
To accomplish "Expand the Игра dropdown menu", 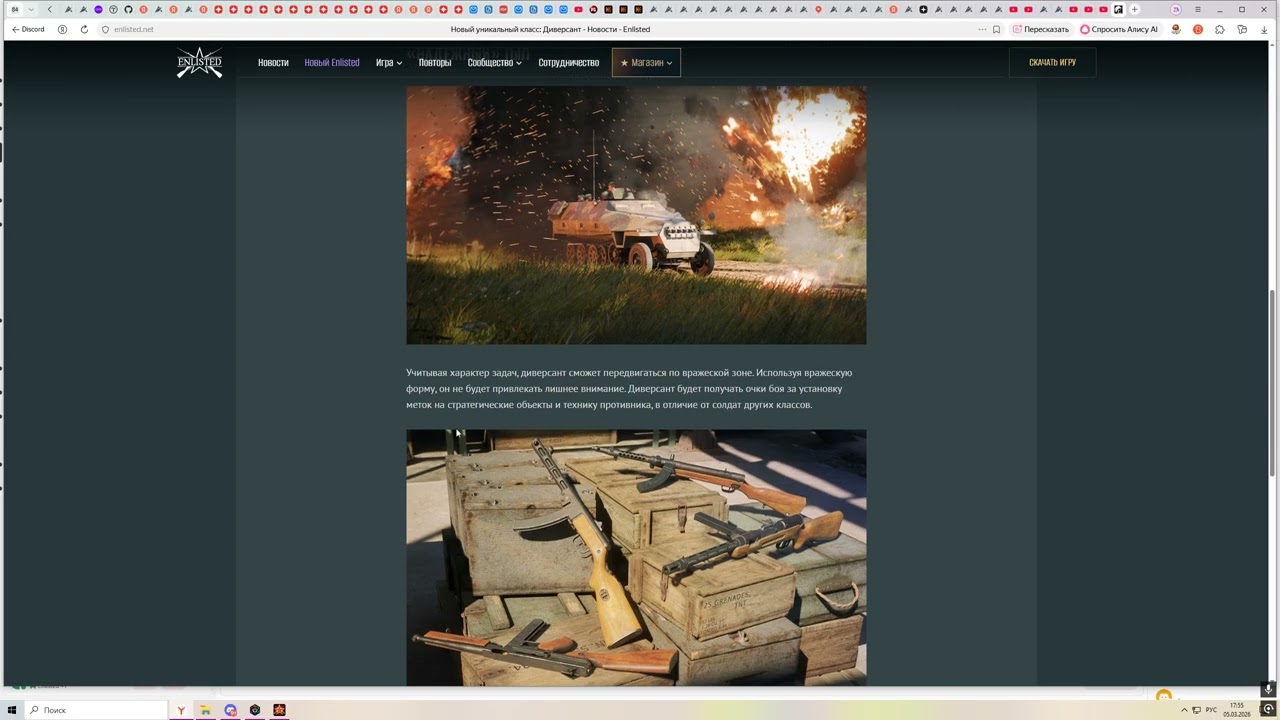I will coord(389,63).
